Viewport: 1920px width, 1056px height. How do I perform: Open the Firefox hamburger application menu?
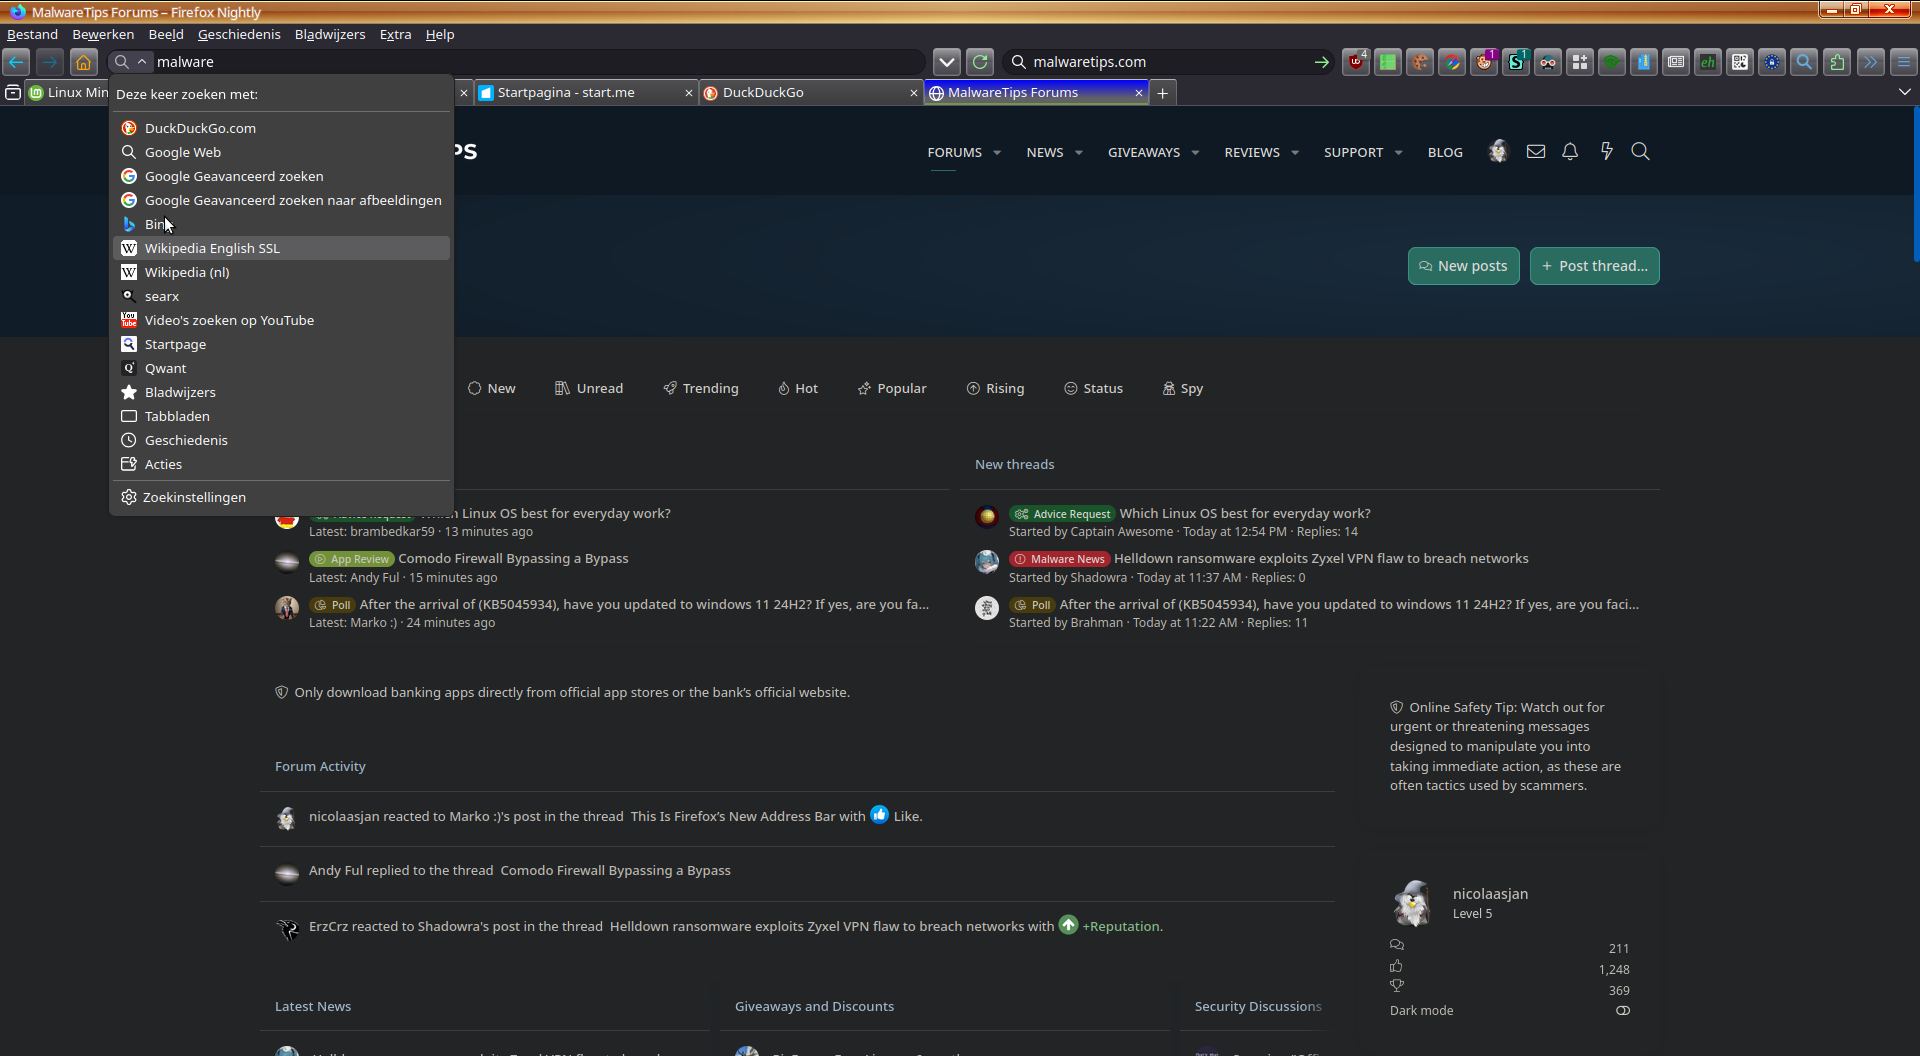pyautogui.click(x=1904, y=62)
